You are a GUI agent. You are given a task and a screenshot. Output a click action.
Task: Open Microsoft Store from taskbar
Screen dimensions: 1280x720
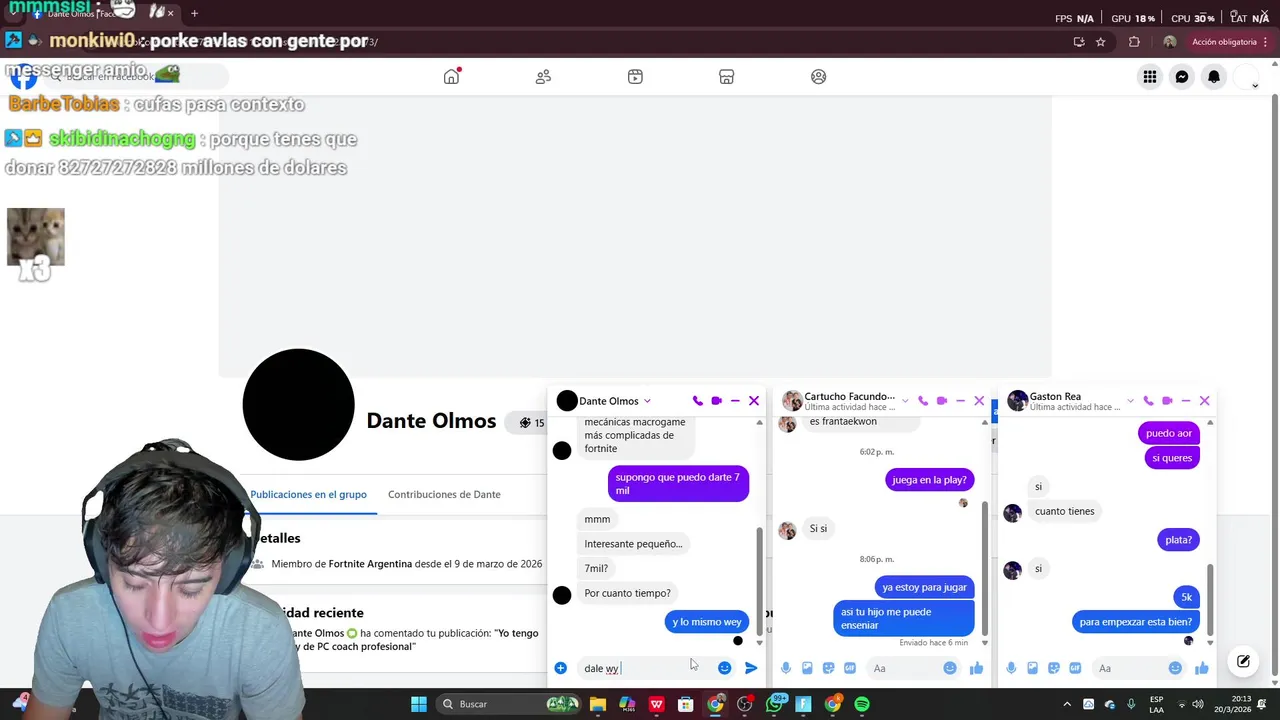(x=686, y=704)
